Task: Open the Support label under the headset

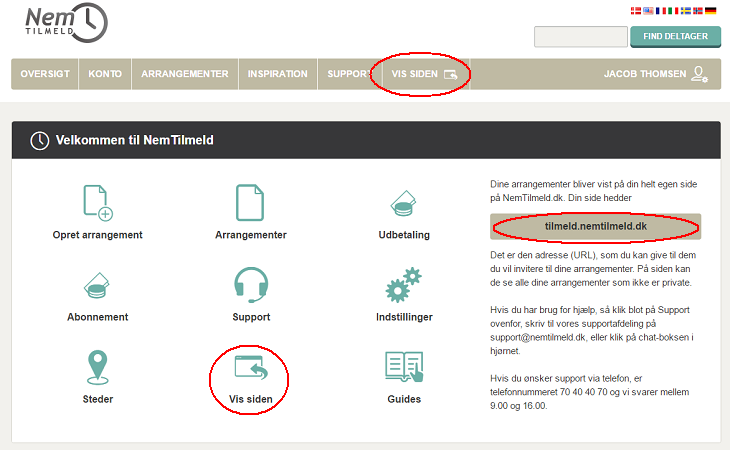Action: click(x=251, y=317)
